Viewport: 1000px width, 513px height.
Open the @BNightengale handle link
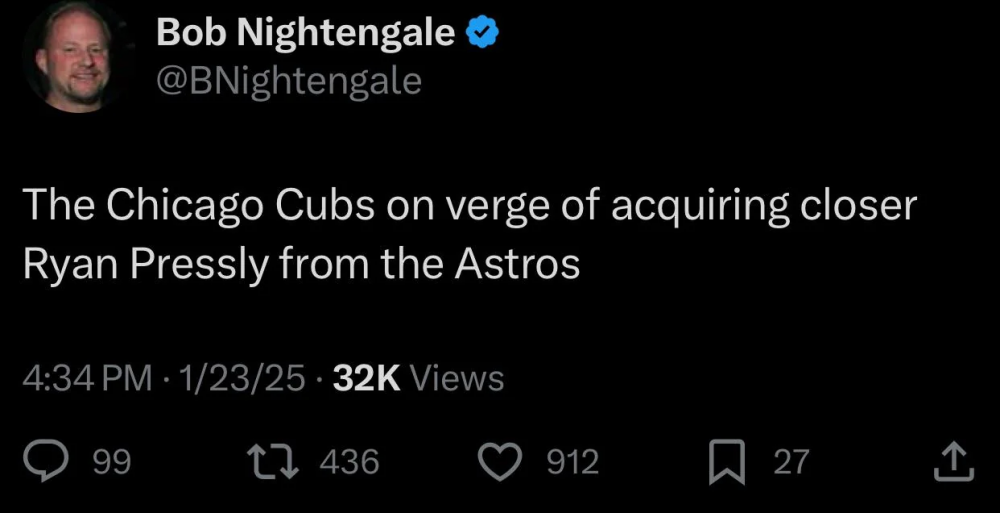coord(289,81)
